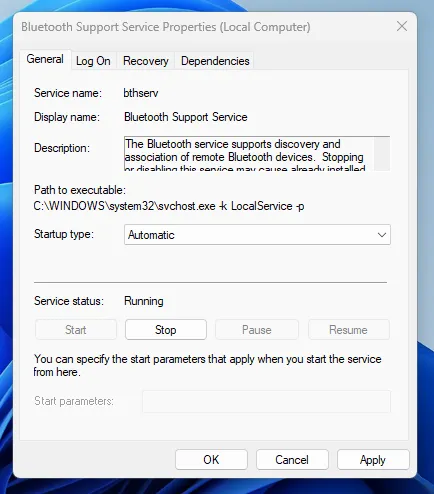Open the Startup type dropdown
The height and width of the screenshot is (494, 434).
[257, 235]
